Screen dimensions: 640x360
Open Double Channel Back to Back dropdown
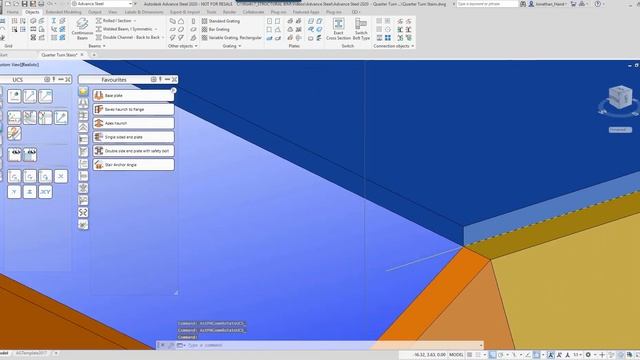(x=162, y=37)
